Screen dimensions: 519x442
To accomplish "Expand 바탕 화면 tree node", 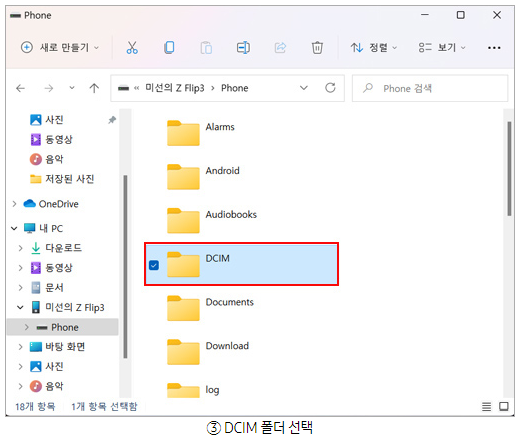I will 20,347.
